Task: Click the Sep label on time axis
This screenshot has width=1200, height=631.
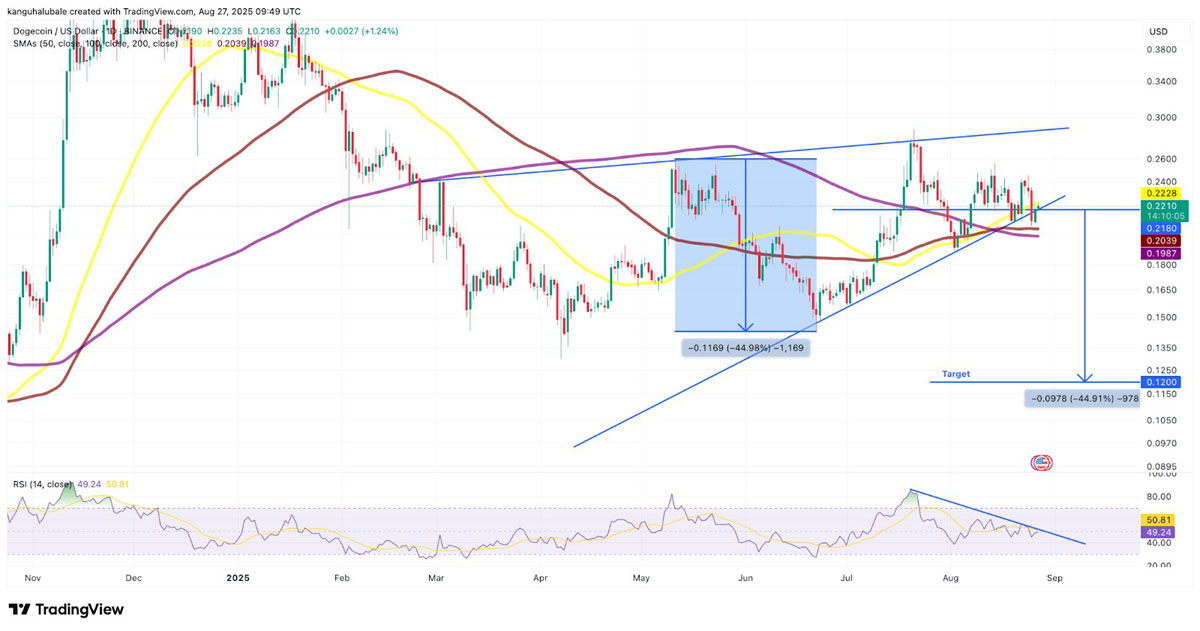Action: [1055, 578]
